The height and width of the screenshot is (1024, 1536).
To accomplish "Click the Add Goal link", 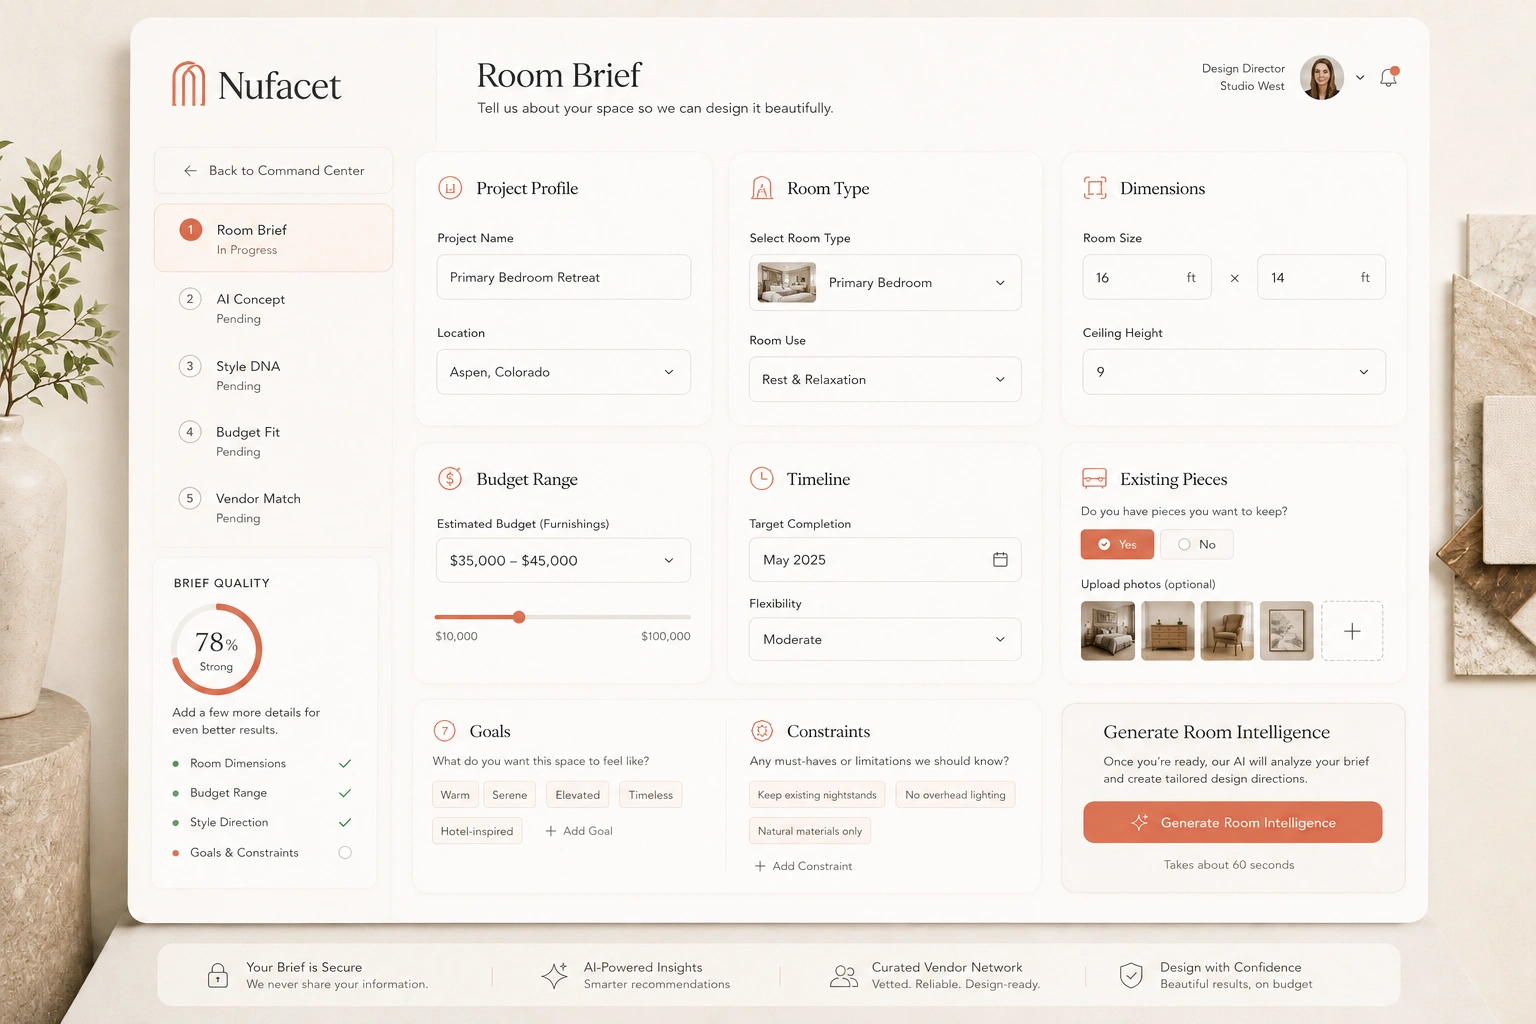I will pyautogui.click(x=579, y=831).
